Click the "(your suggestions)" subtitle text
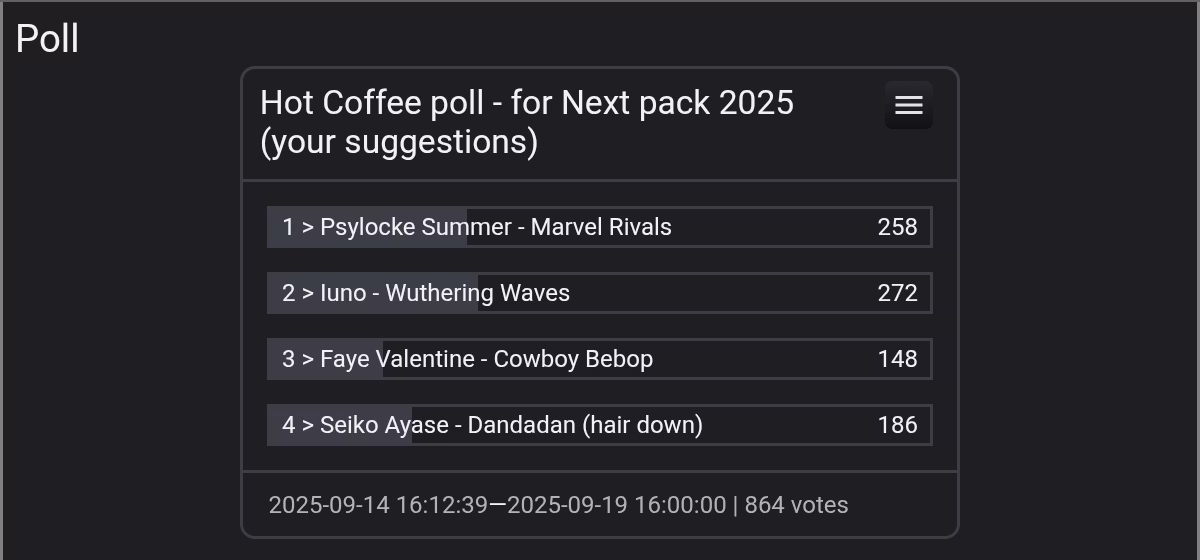Viewport: 1200px width, 560px height. [x=399, y=142]
